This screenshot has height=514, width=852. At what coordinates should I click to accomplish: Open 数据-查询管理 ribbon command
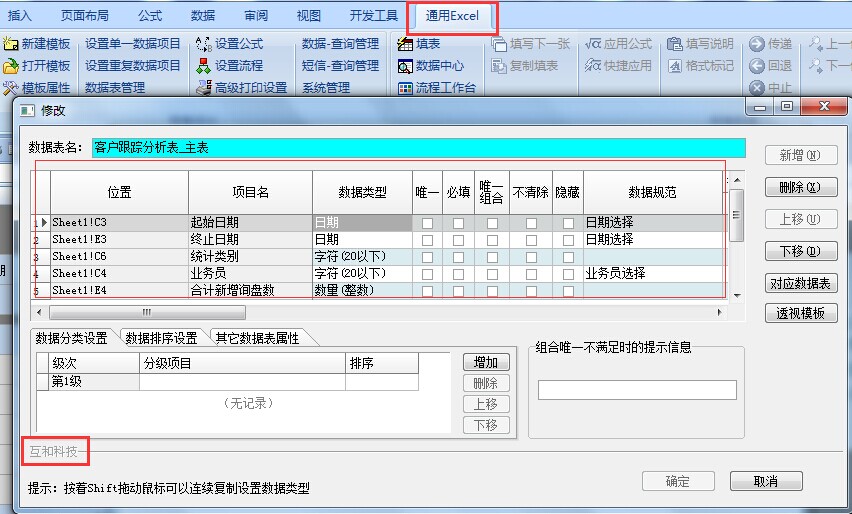point(340,43)
